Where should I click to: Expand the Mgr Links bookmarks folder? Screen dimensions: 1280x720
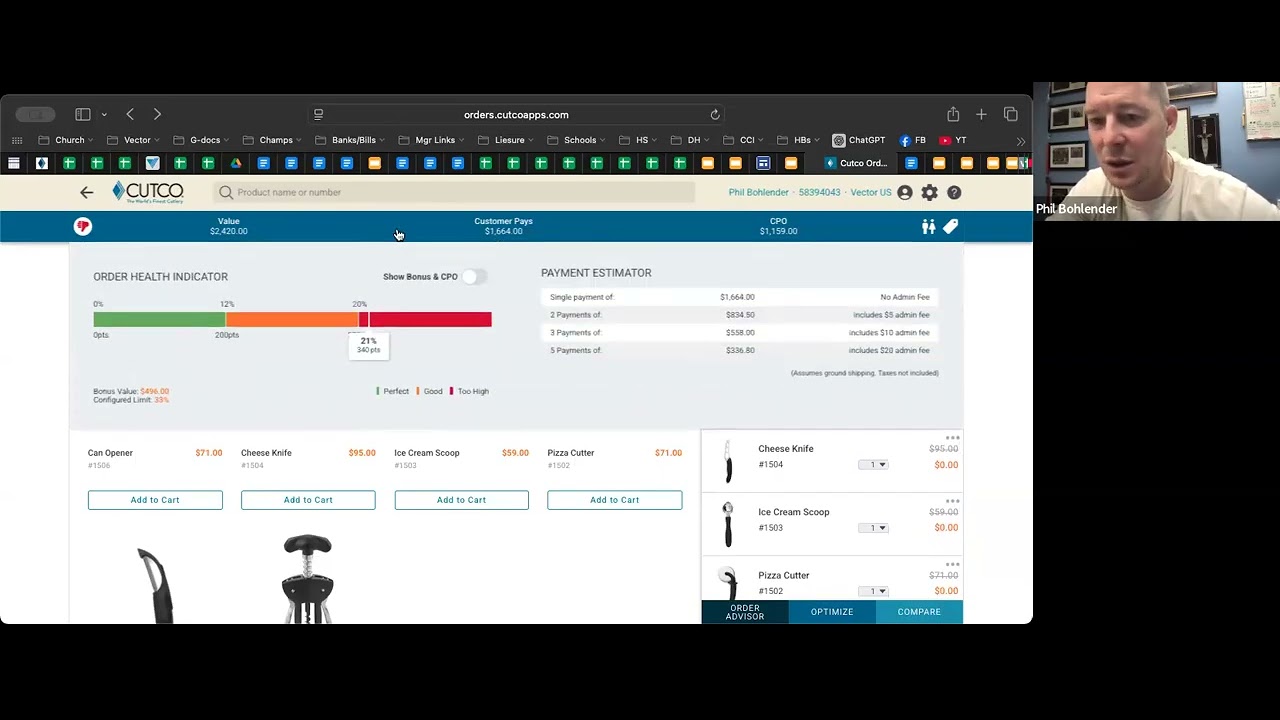(431, 141)
